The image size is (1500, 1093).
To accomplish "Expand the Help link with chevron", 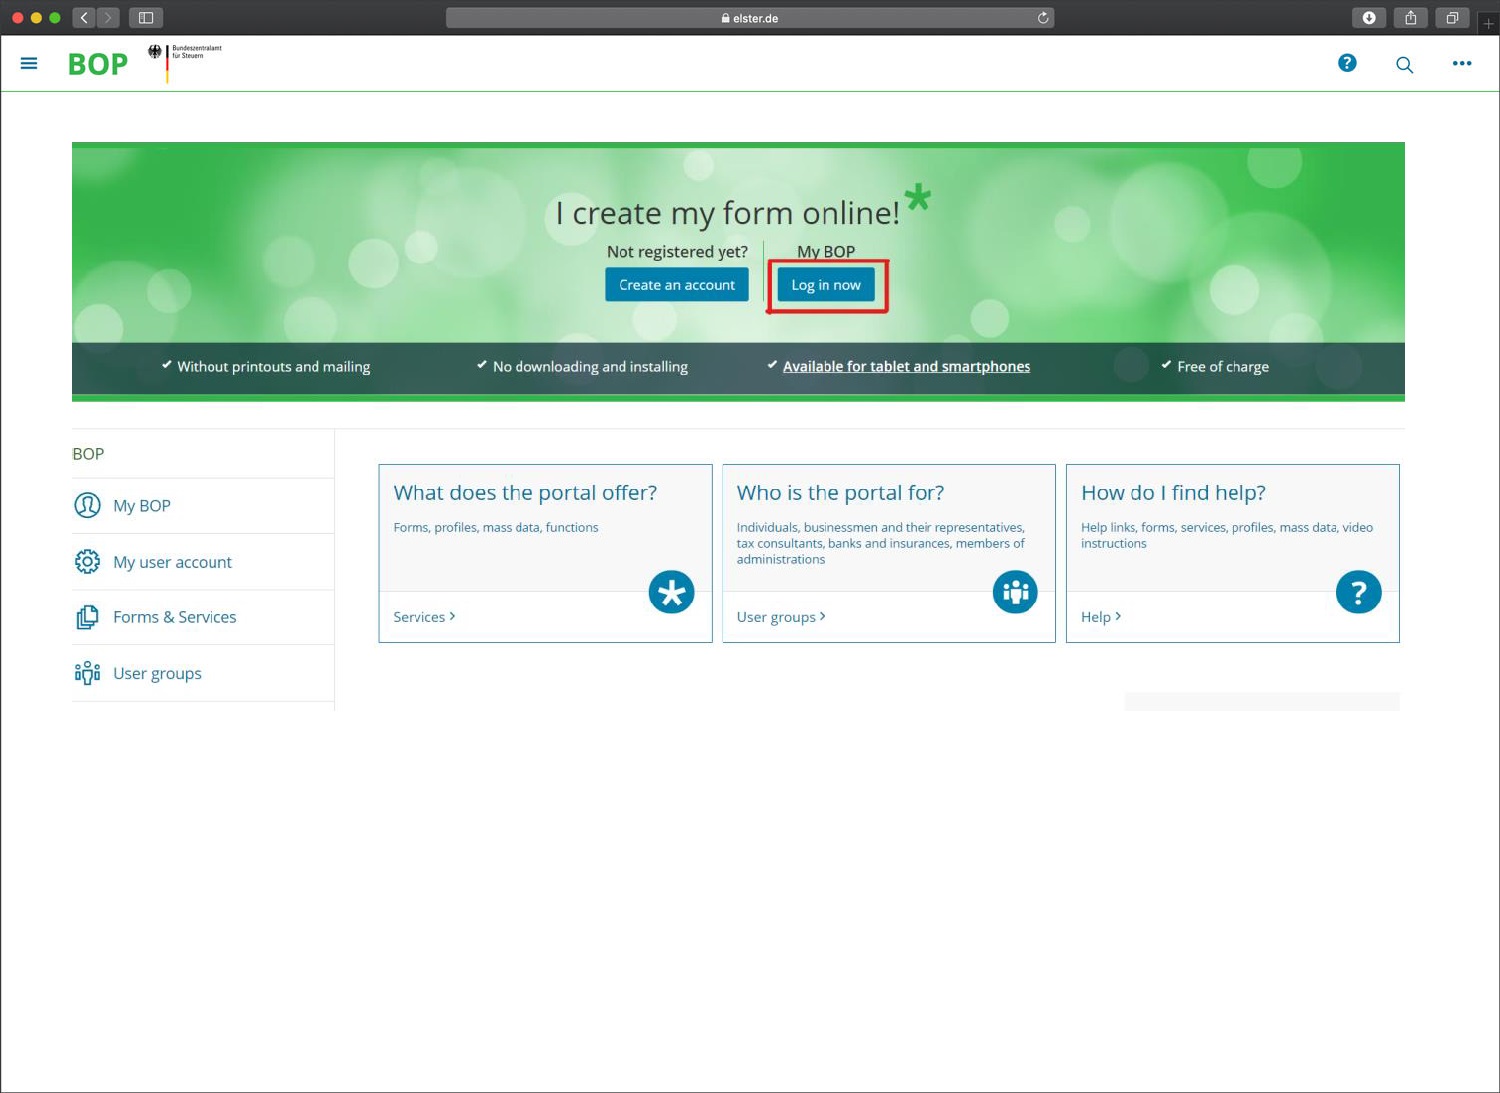I will coord(1100,617).
